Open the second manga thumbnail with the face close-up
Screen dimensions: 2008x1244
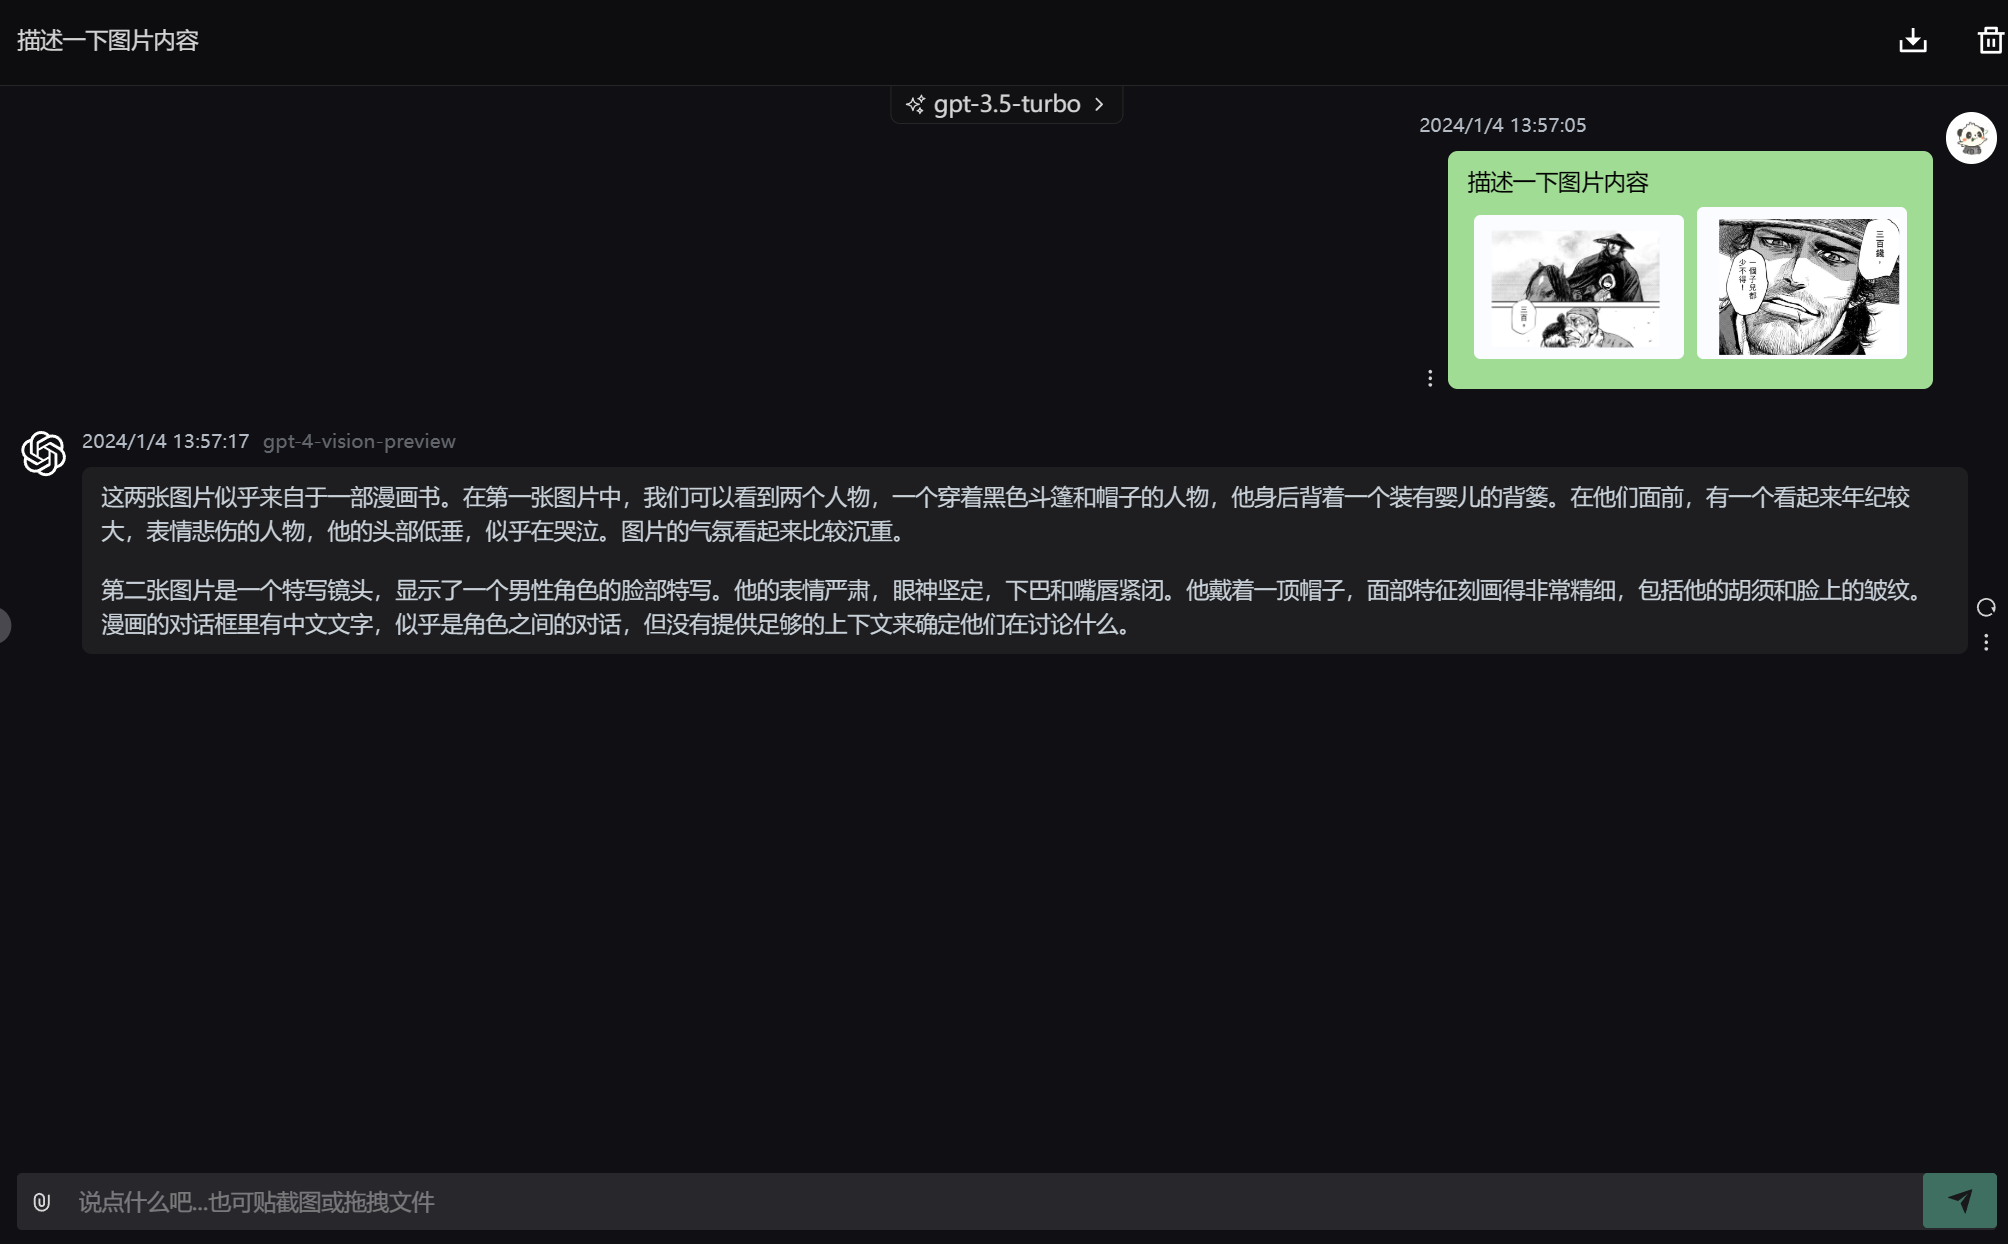point(1801,284)
